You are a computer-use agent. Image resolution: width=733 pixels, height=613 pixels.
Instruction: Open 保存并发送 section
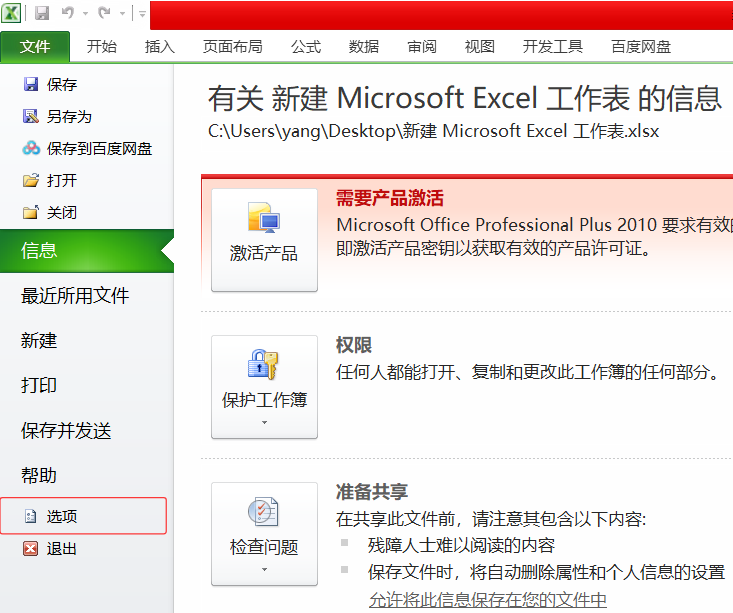[x=66, y=431]
